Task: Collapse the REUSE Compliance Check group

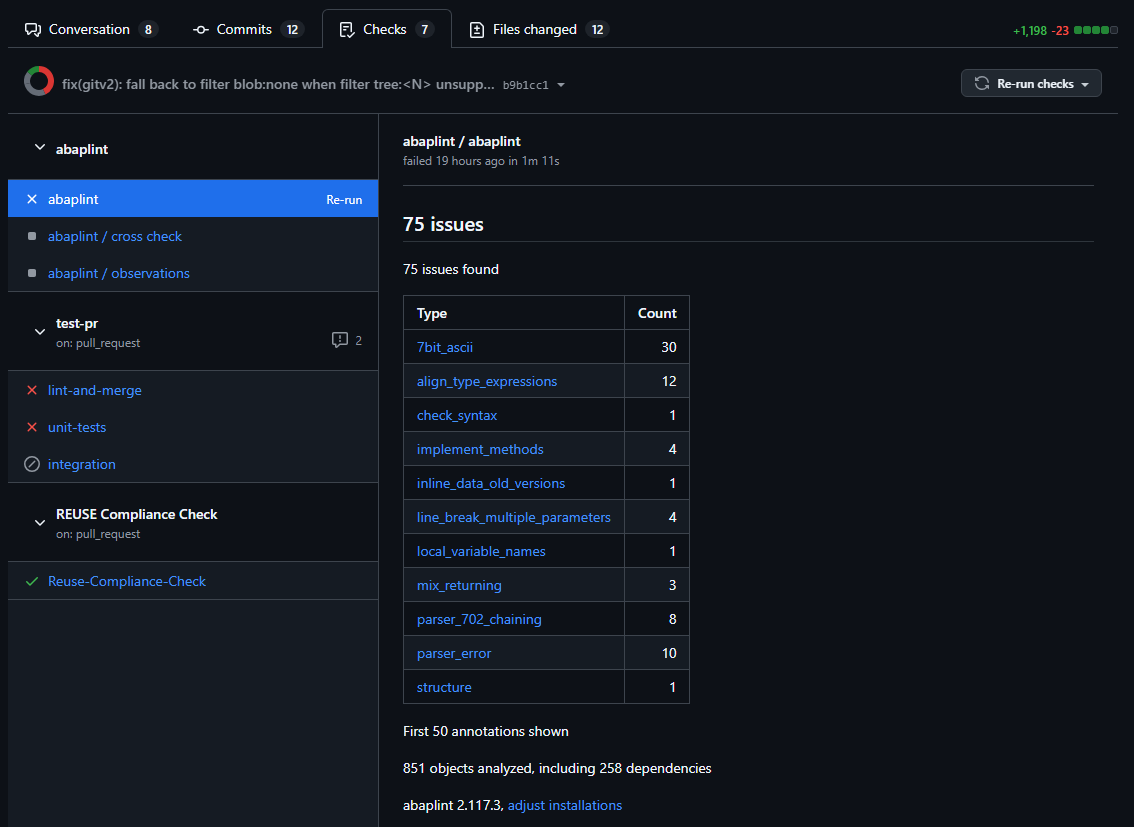Action: click(40, 523)
